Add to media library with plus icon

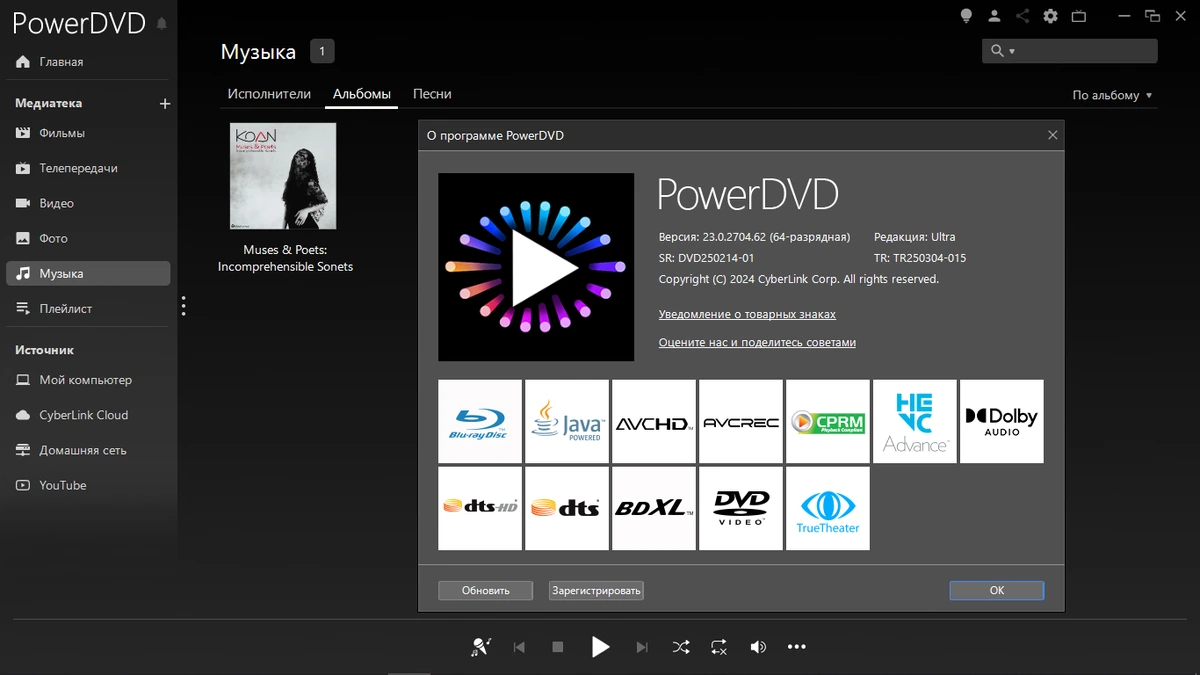point(165,104)
